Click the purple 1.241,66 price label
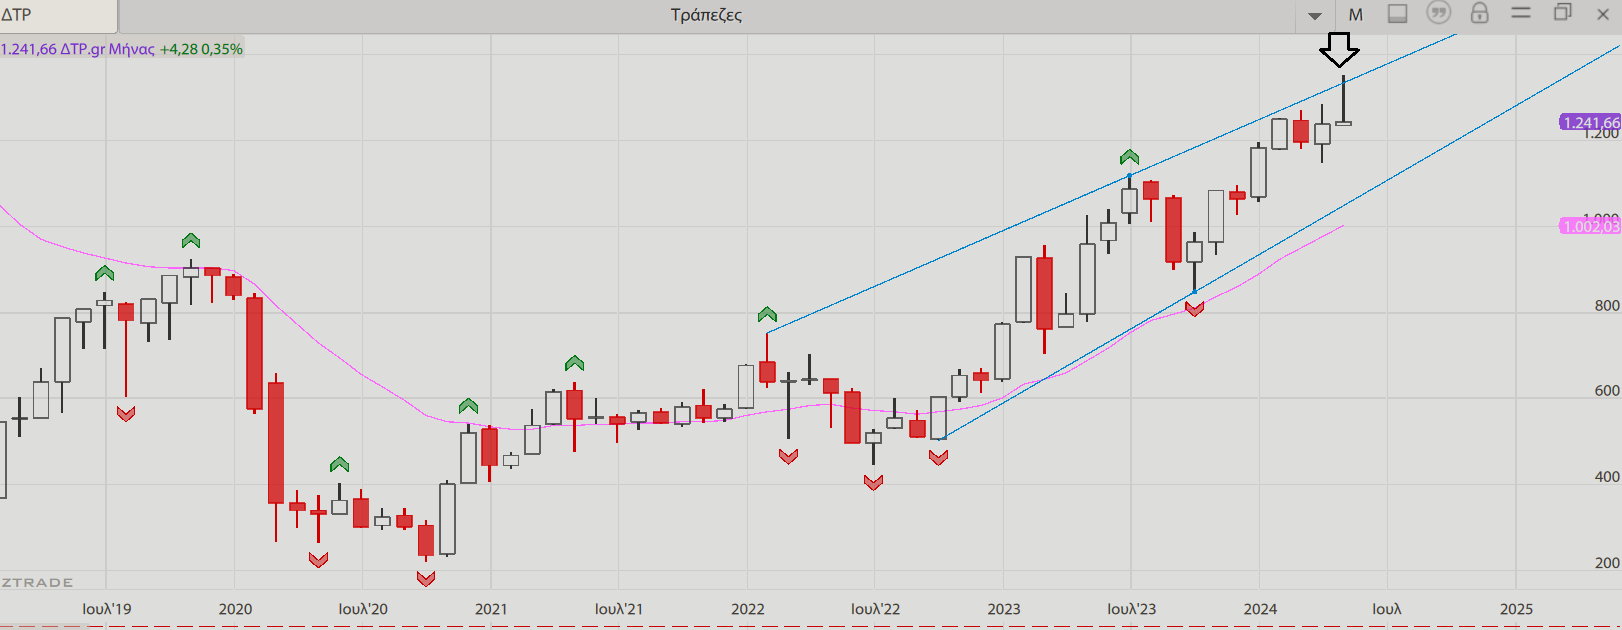This screenshot has width=1622, height=630. tap(1590, 122)
